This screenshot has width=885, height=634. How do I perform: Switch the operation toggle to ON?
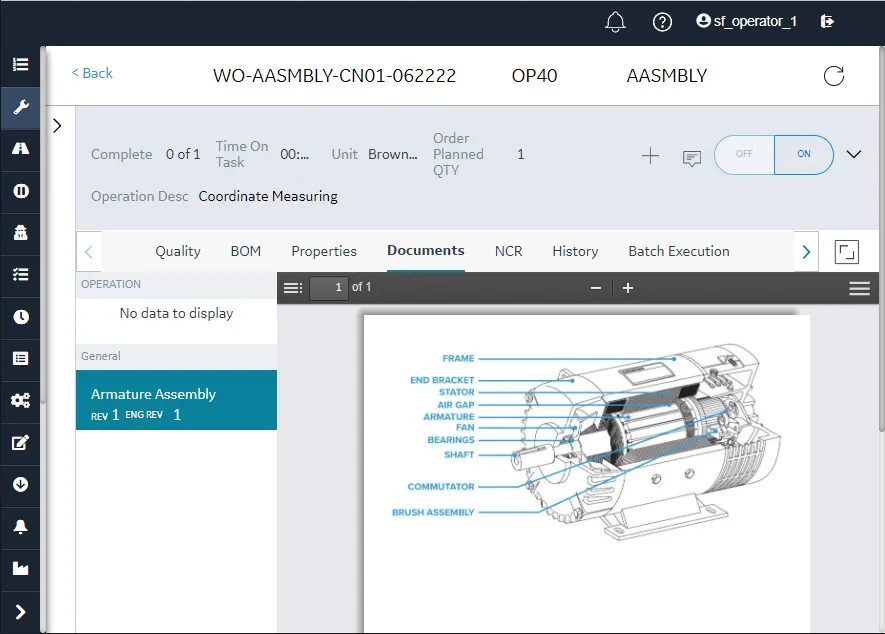[804, 154]
